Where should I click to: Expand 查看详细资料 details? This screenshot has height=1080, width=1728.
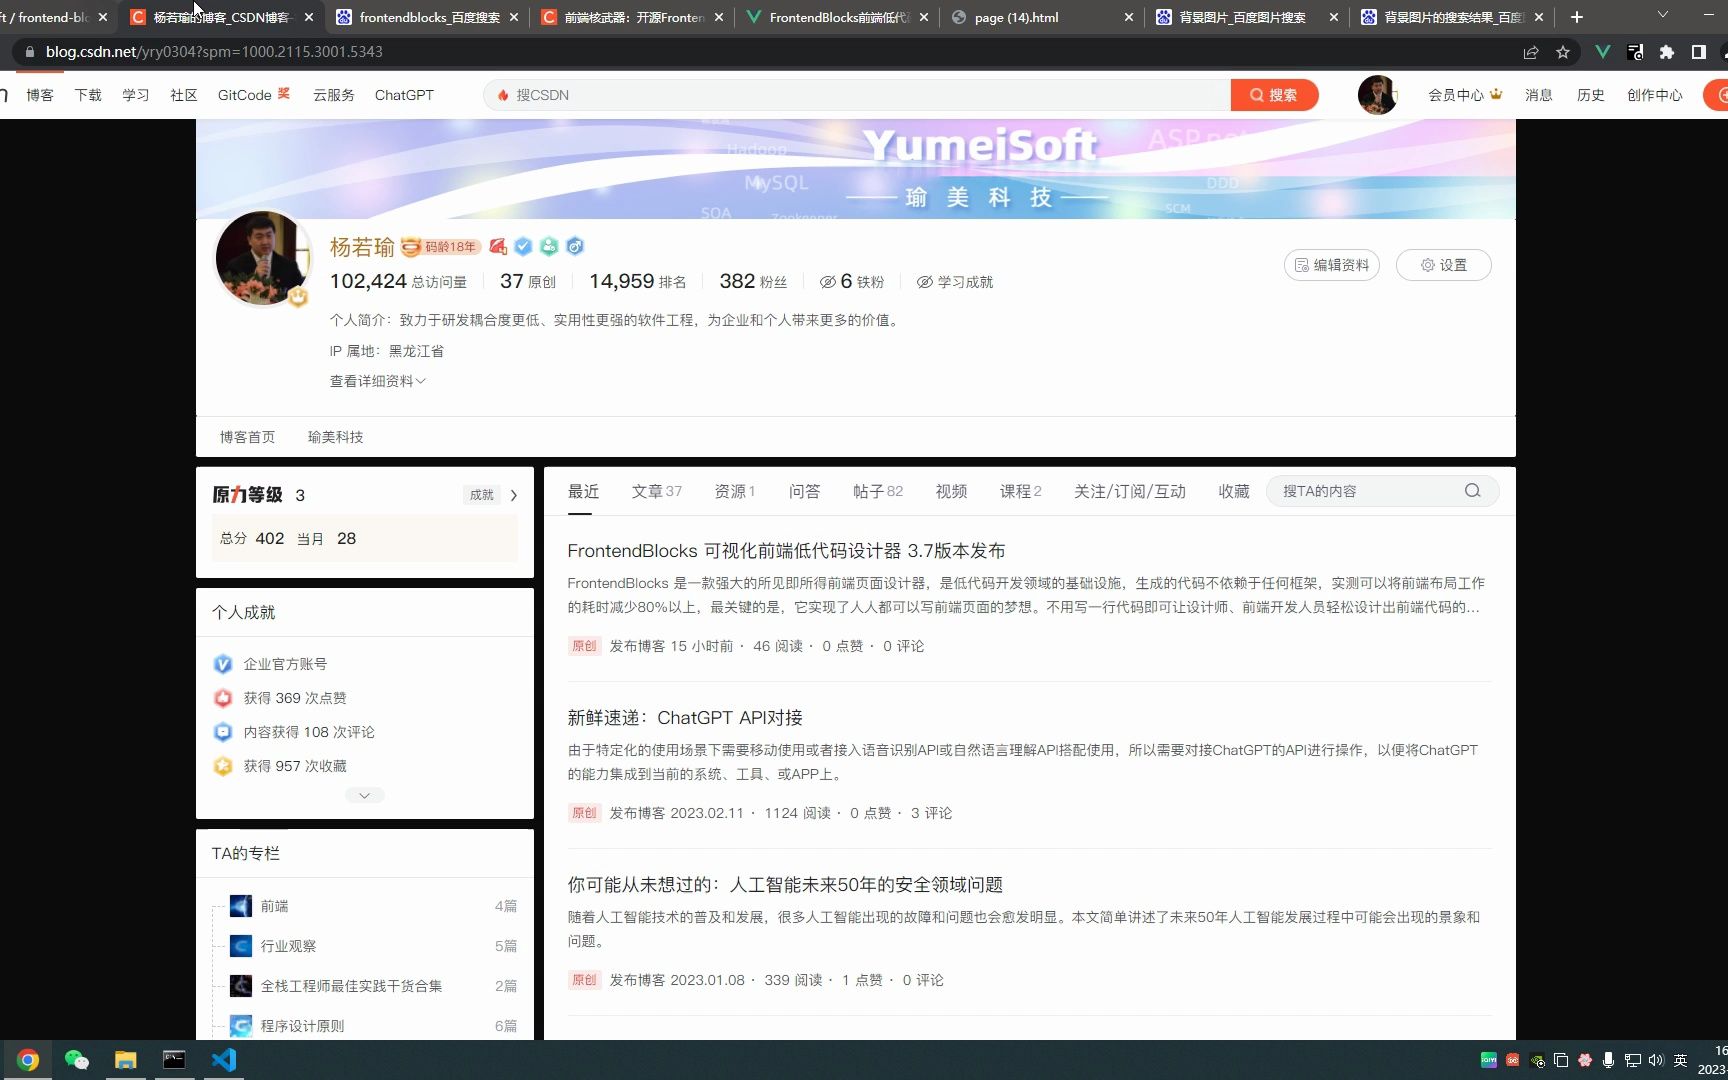click(377, 380)
